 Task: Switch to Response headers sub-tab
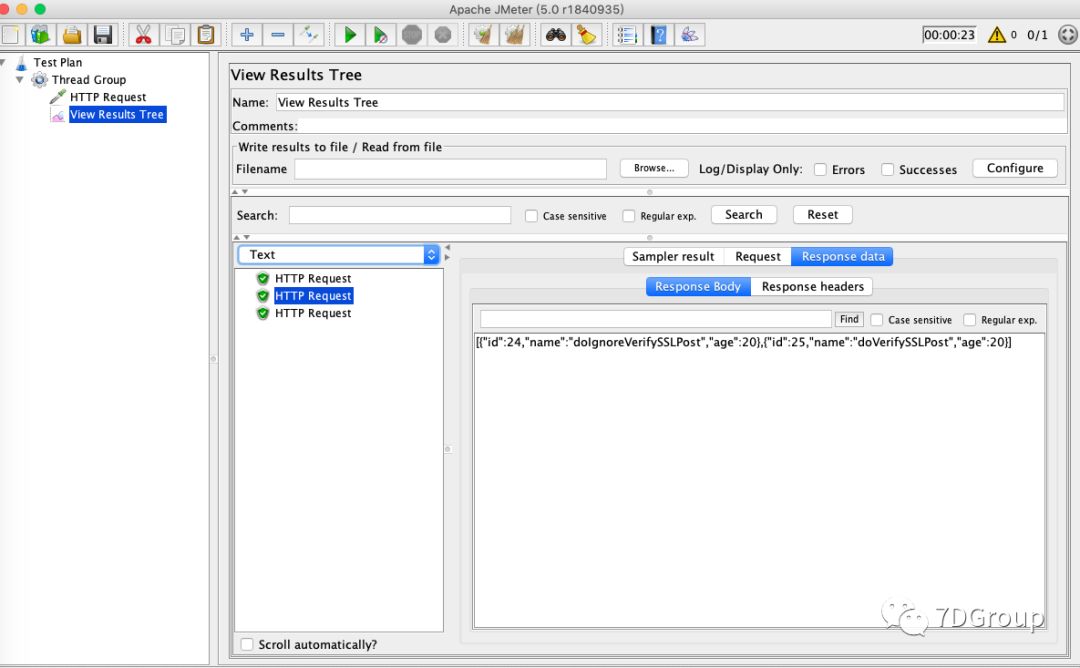coord(812,286)
